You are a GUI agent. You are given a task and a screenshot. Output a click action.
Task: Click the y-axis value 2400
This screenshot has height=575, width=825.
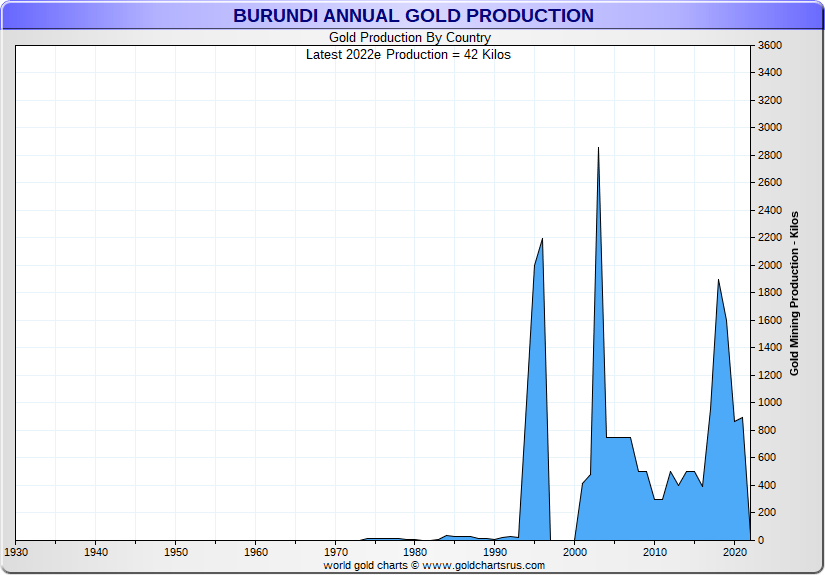coord(770,210)
